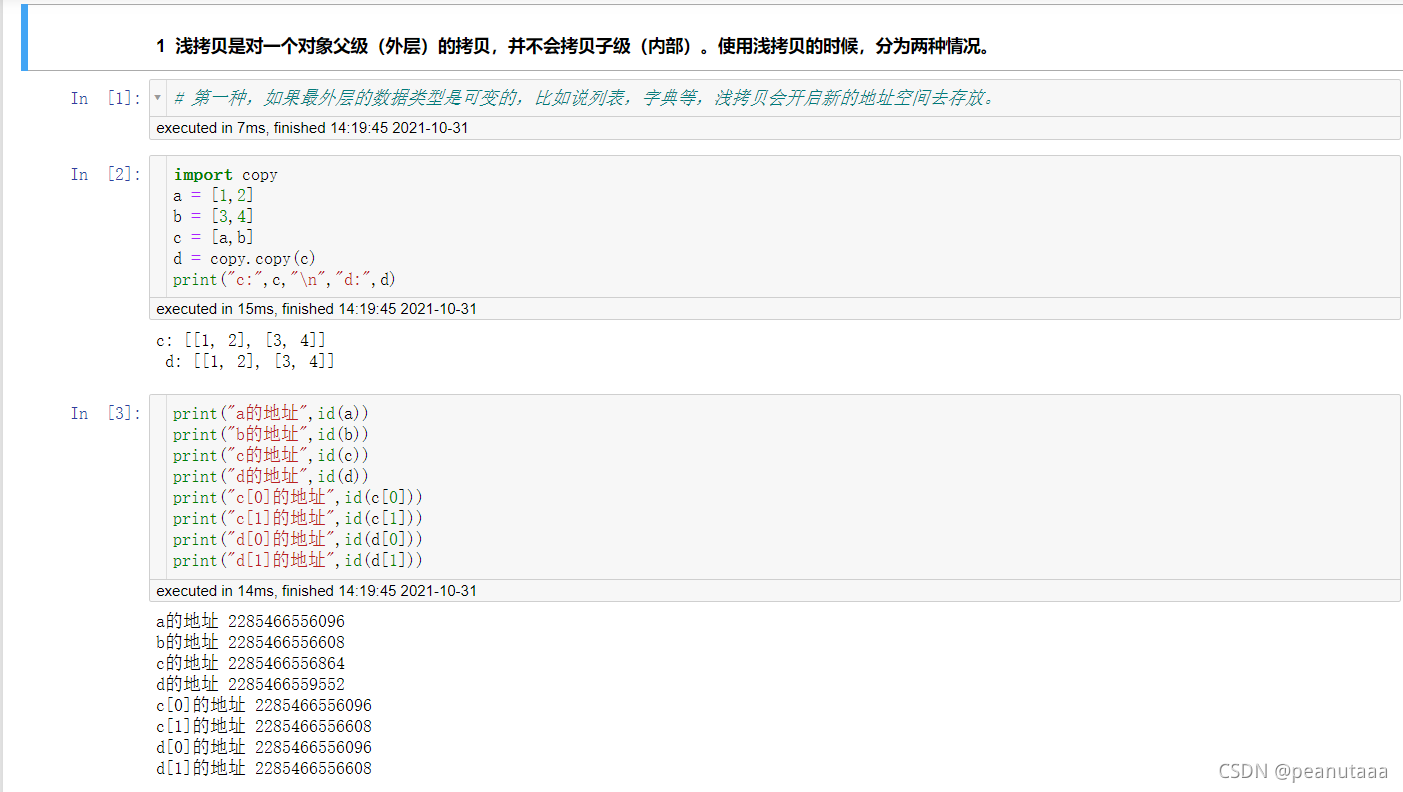Image resolution: width=1403 pixels, height=792 pixels.
Task: Click output 'c的地址 2285466556864'
Action: [x=250, y=663]
